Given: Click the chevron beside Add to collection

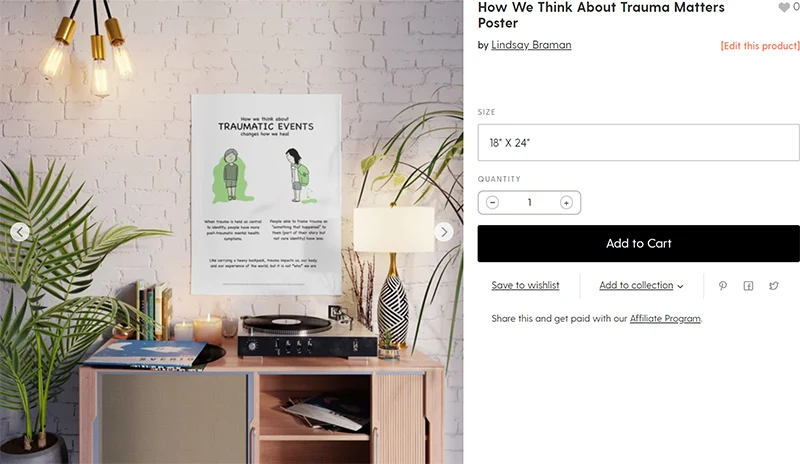Looking at the screenshot, I should pos(680,286).
